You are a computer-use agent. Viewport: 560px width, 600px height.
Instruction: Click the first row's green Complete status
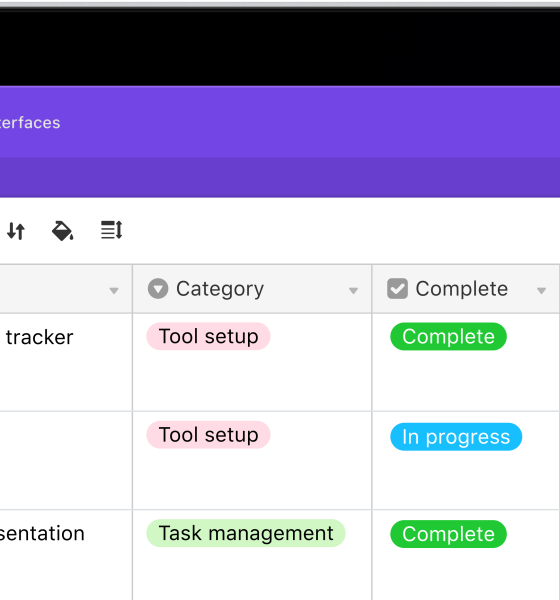click(x=448, y=336)
